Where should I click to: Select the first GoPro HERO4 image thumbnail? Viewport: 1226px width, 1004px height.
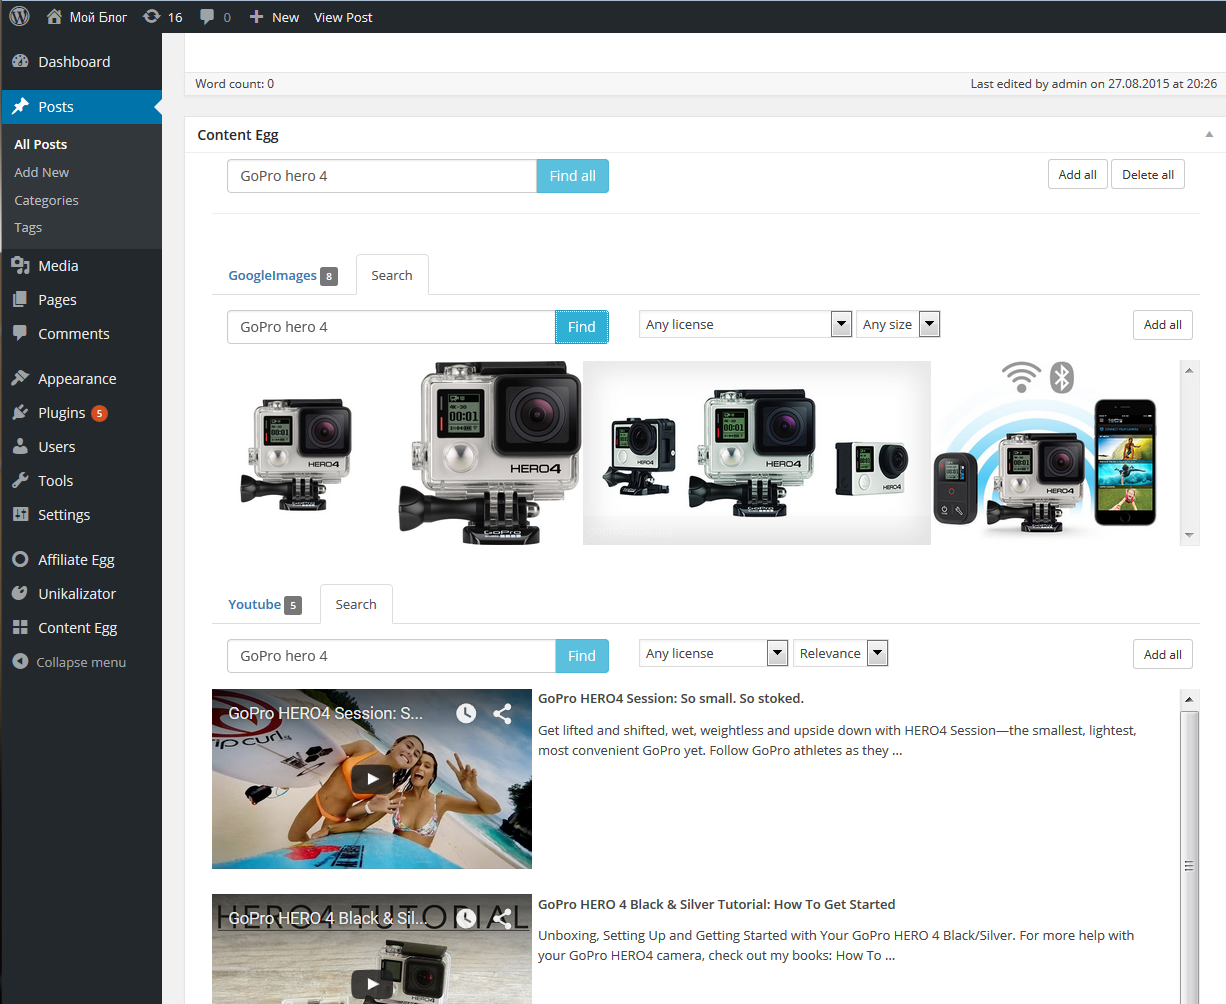pos(297,453)
